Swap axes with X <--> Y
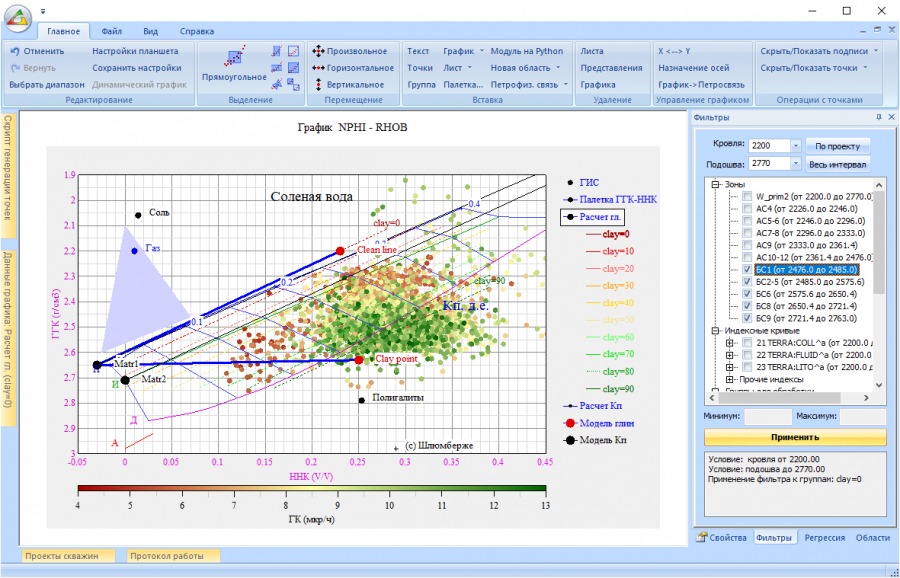The image size is (900, 578). 674,51
